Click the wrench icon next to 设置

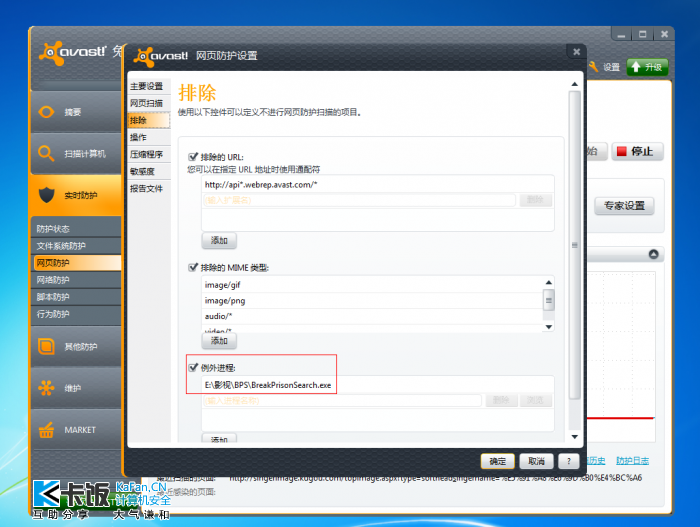tap(593, 67)
